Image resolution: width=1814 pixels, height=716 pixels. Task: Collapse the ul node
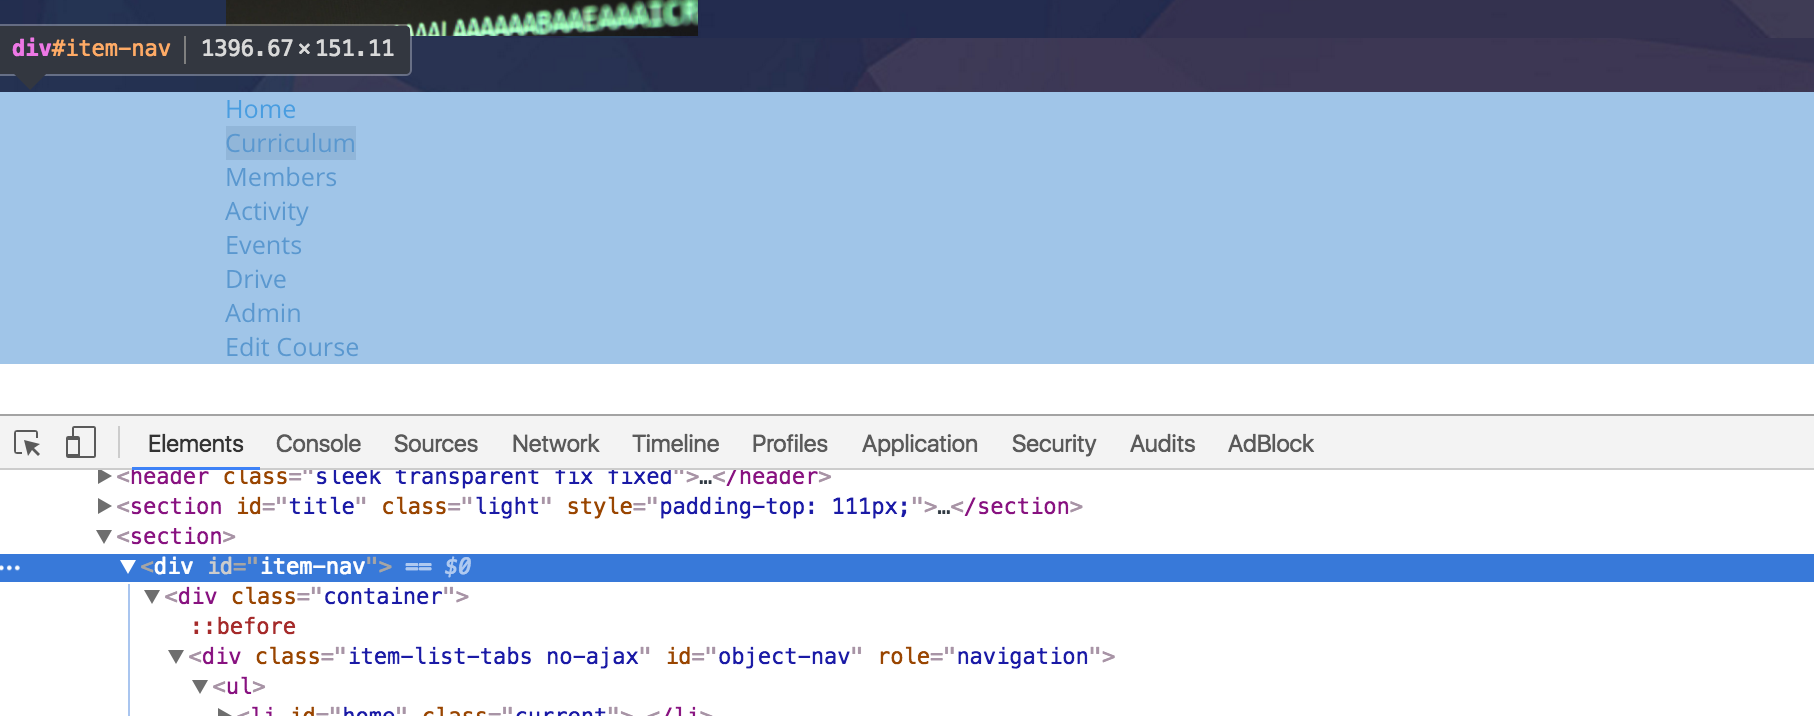200,686
